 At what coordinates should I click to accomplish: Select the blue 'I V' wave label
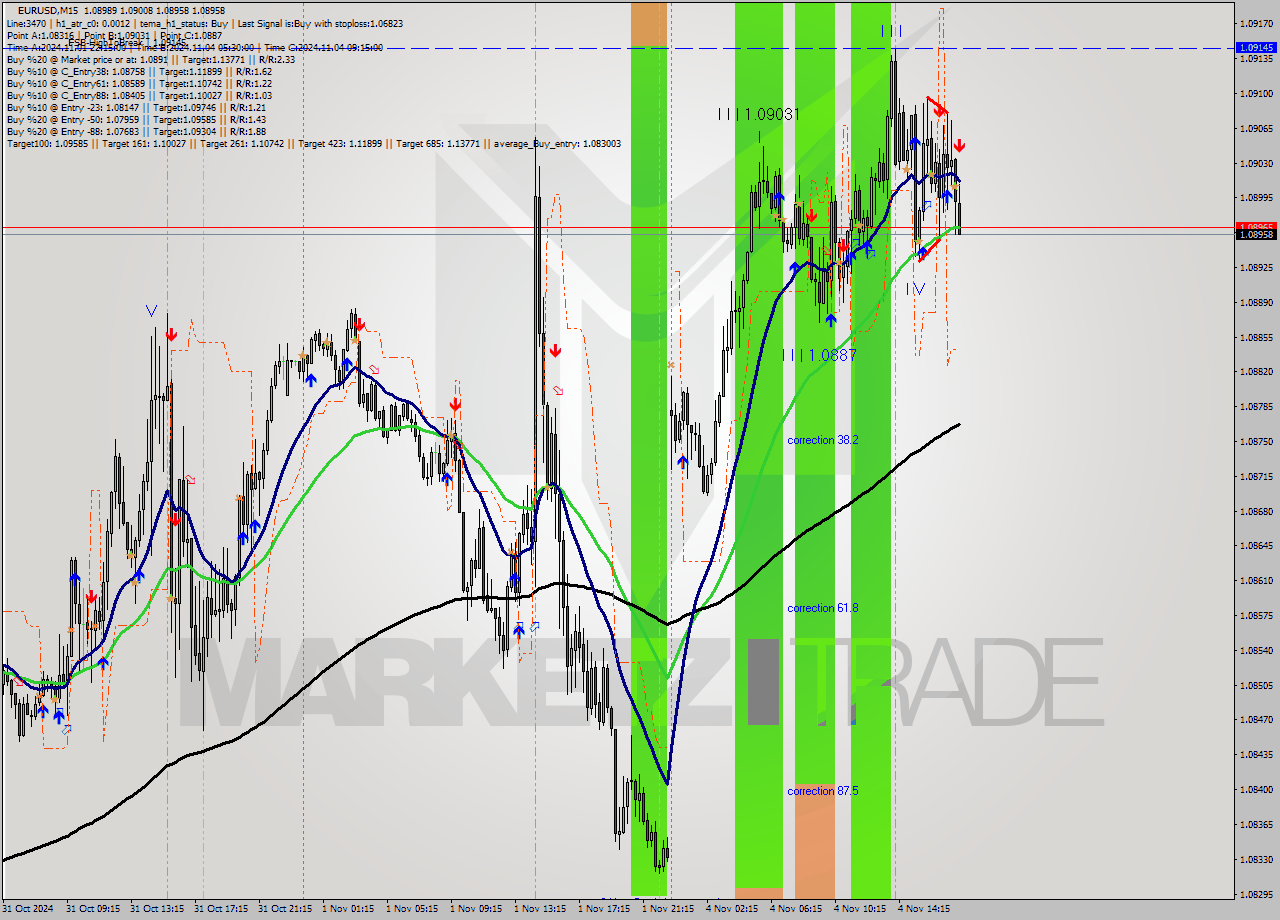915,289
